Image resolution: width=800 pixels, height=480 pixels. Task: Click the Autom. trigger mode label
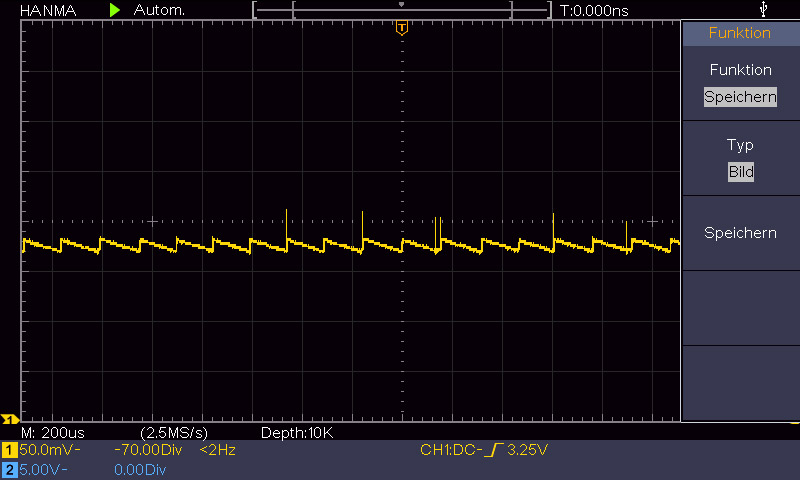coord(159,9)
